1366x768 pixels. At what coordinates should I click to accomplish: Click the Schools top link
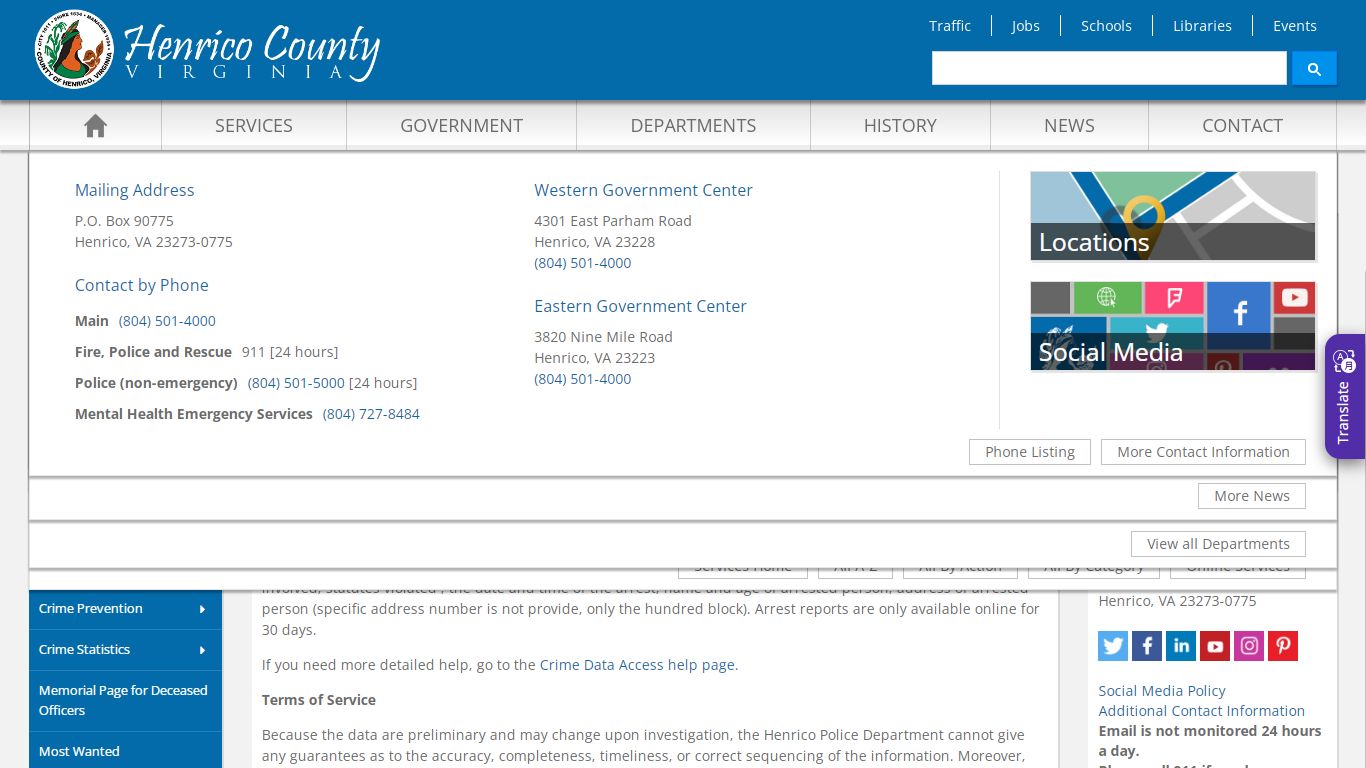coord(1106,26)
